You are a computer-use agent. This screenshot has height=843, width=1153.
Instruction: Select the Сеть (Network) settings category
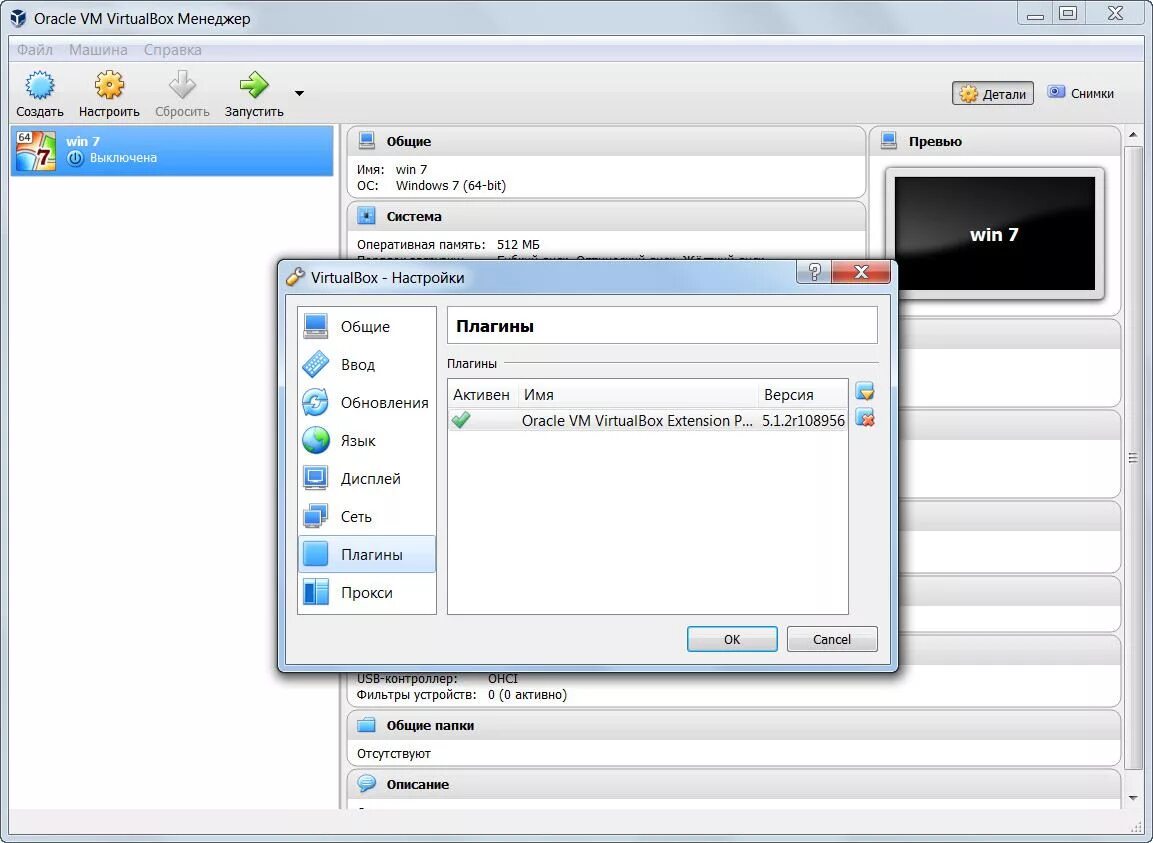367,516
